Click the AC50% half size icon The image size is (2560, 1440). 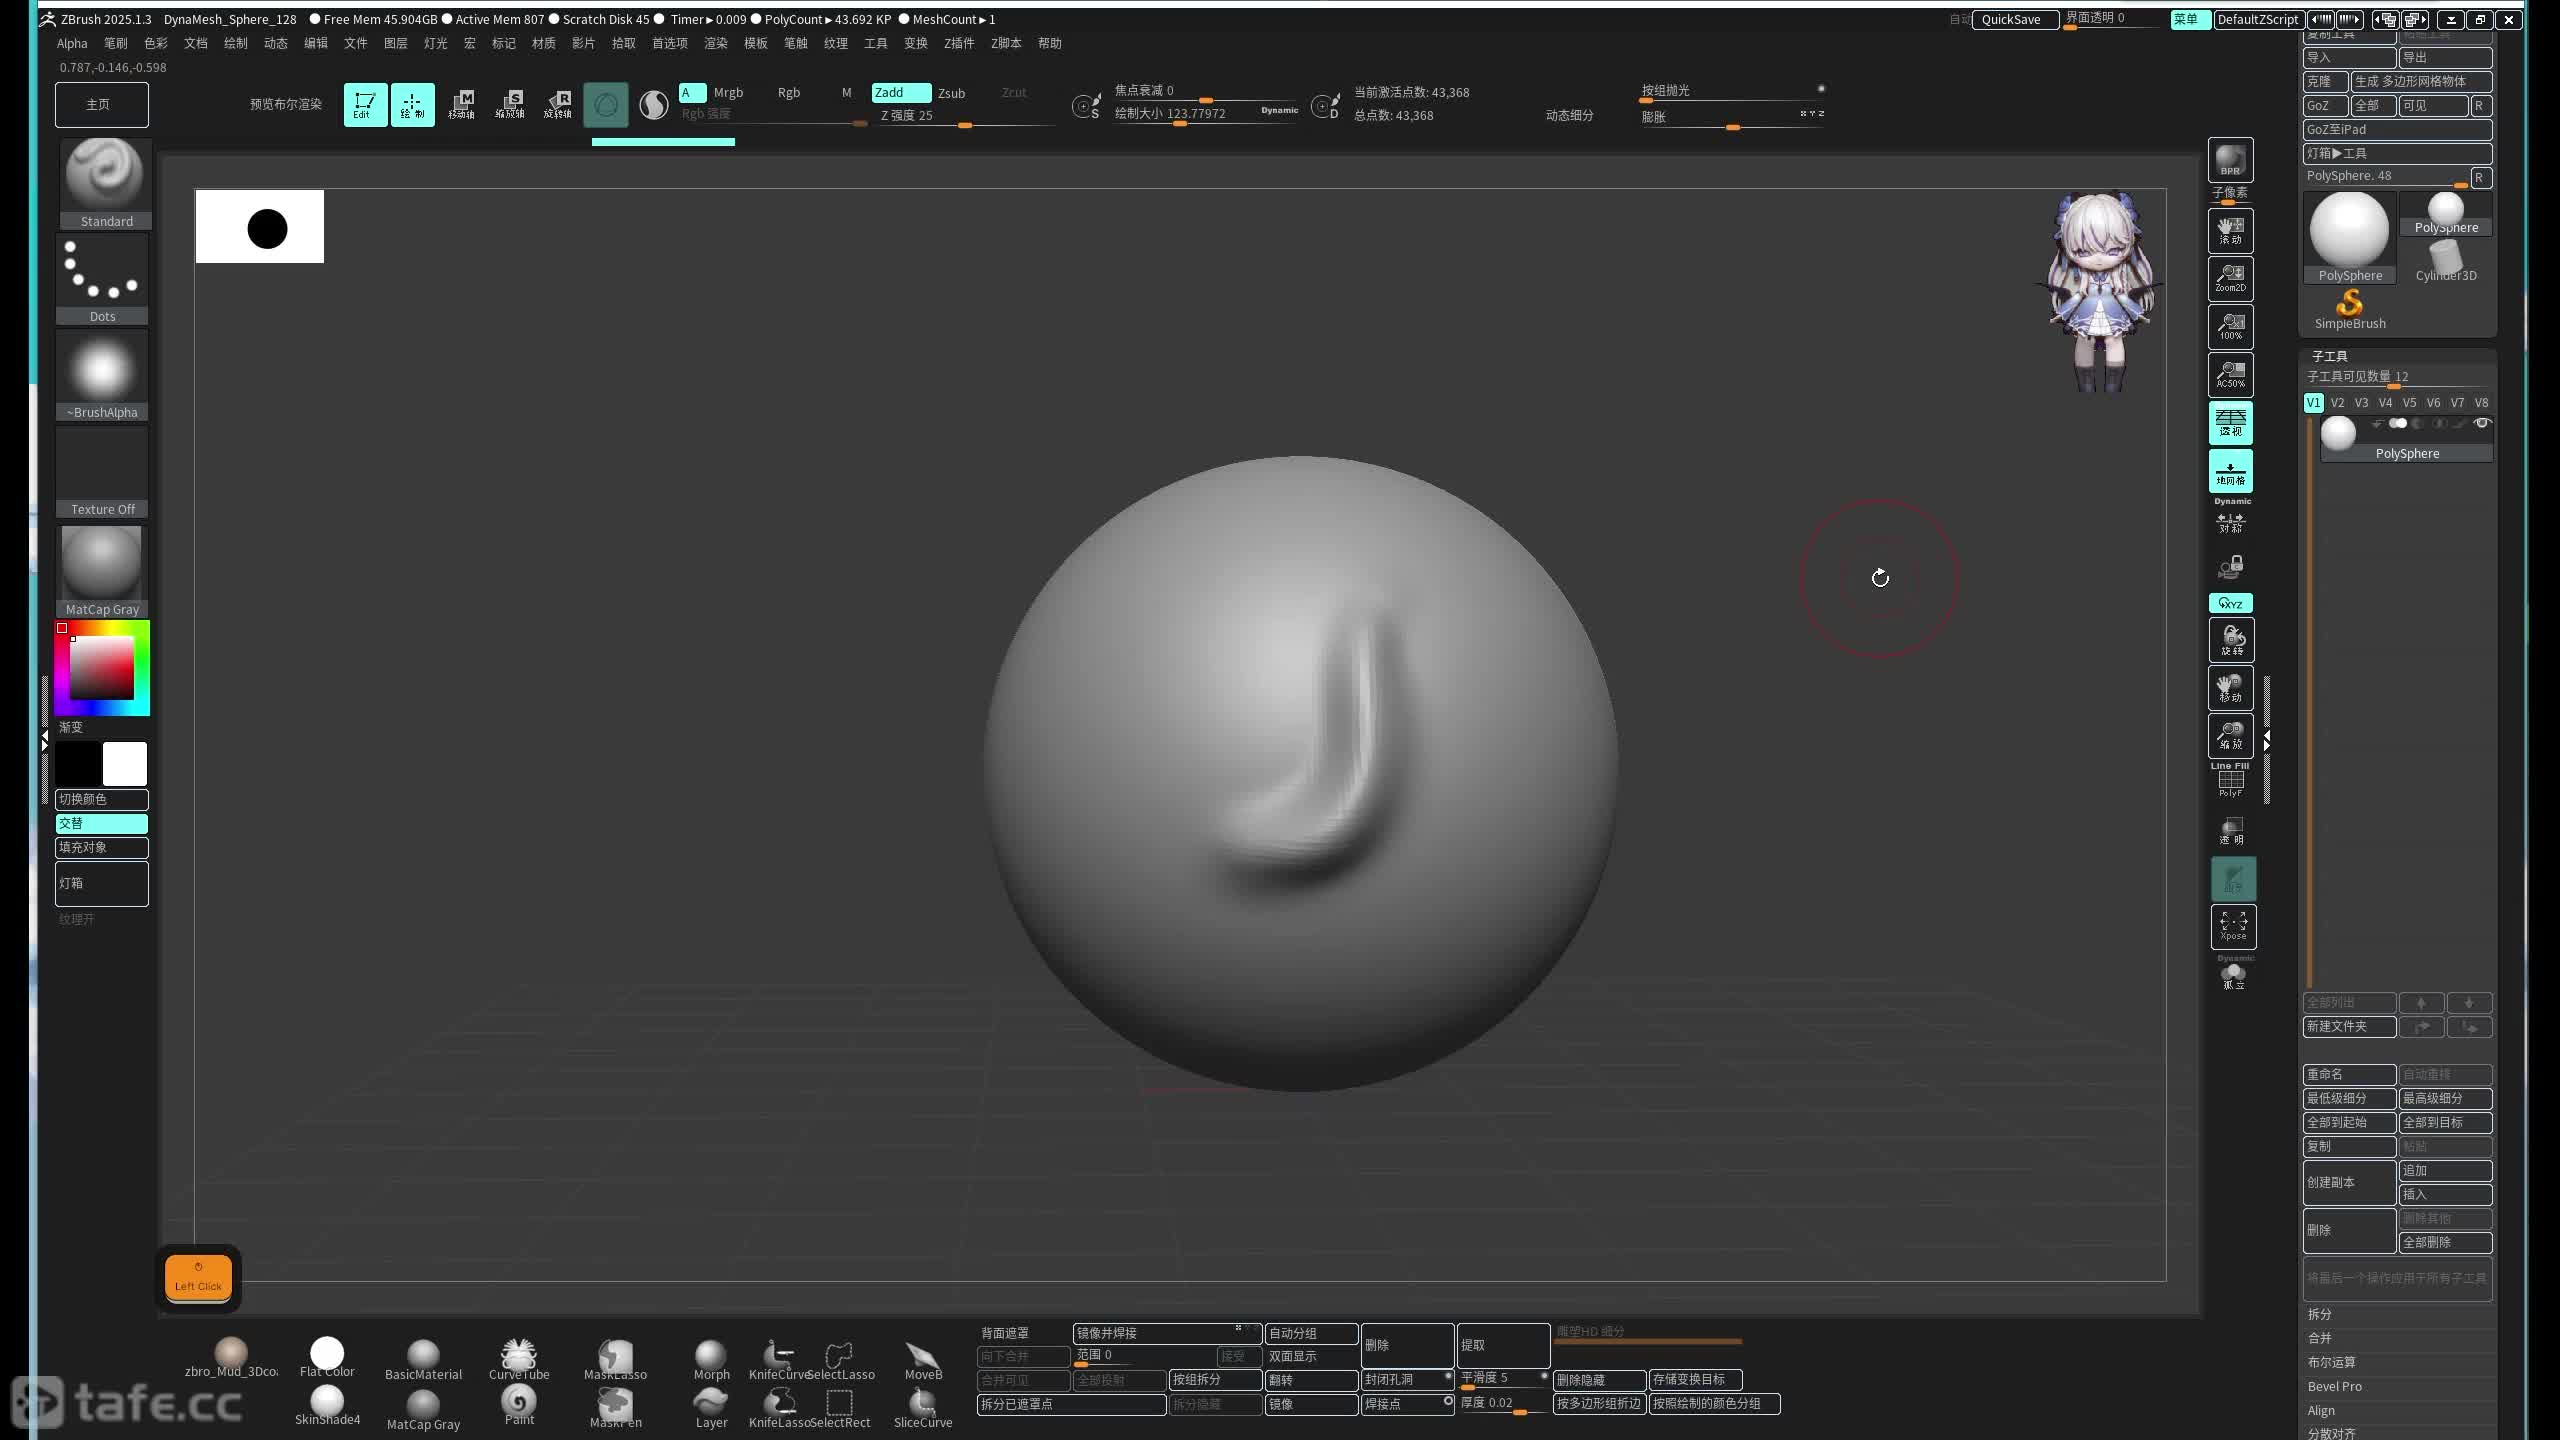(x=2230, y=374)
